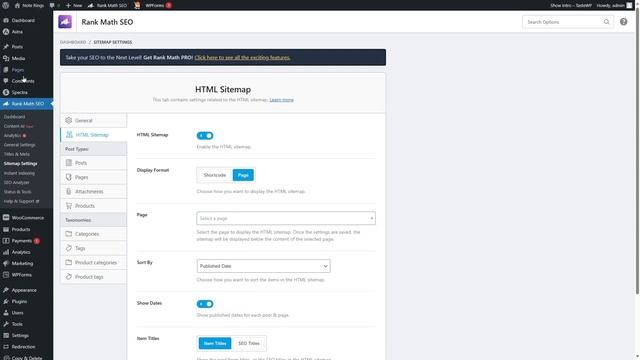Click the gear icon on General tab
This screenshot has width=640, height=360.
point(69,120)
